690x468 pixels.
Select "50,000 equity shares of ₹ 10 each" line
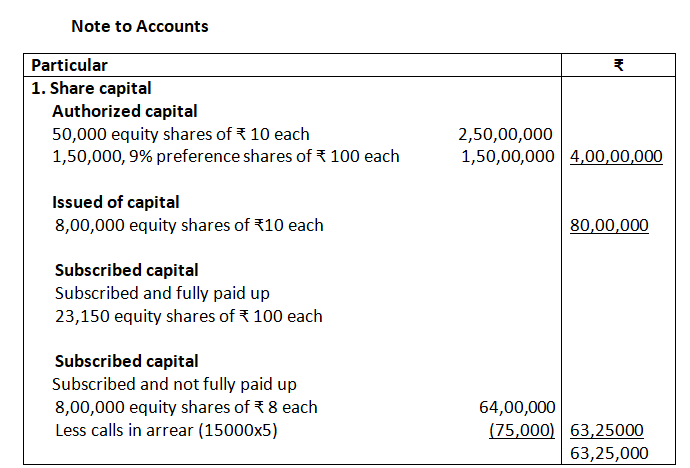tap(181, 134)
